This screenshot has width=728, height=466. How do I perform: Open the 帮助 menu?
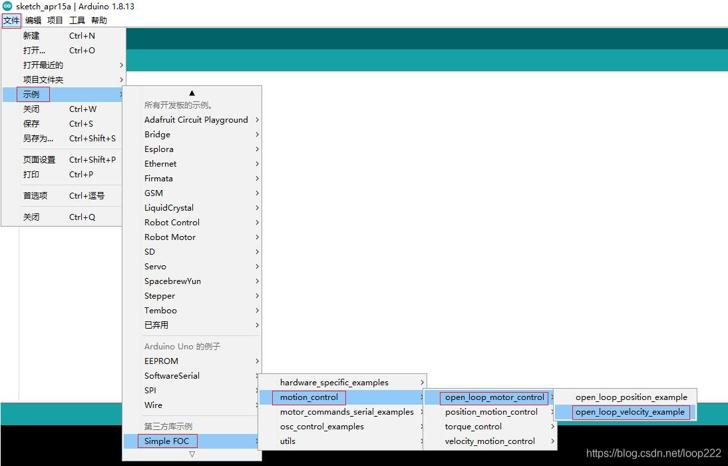(x=99, y=20)
